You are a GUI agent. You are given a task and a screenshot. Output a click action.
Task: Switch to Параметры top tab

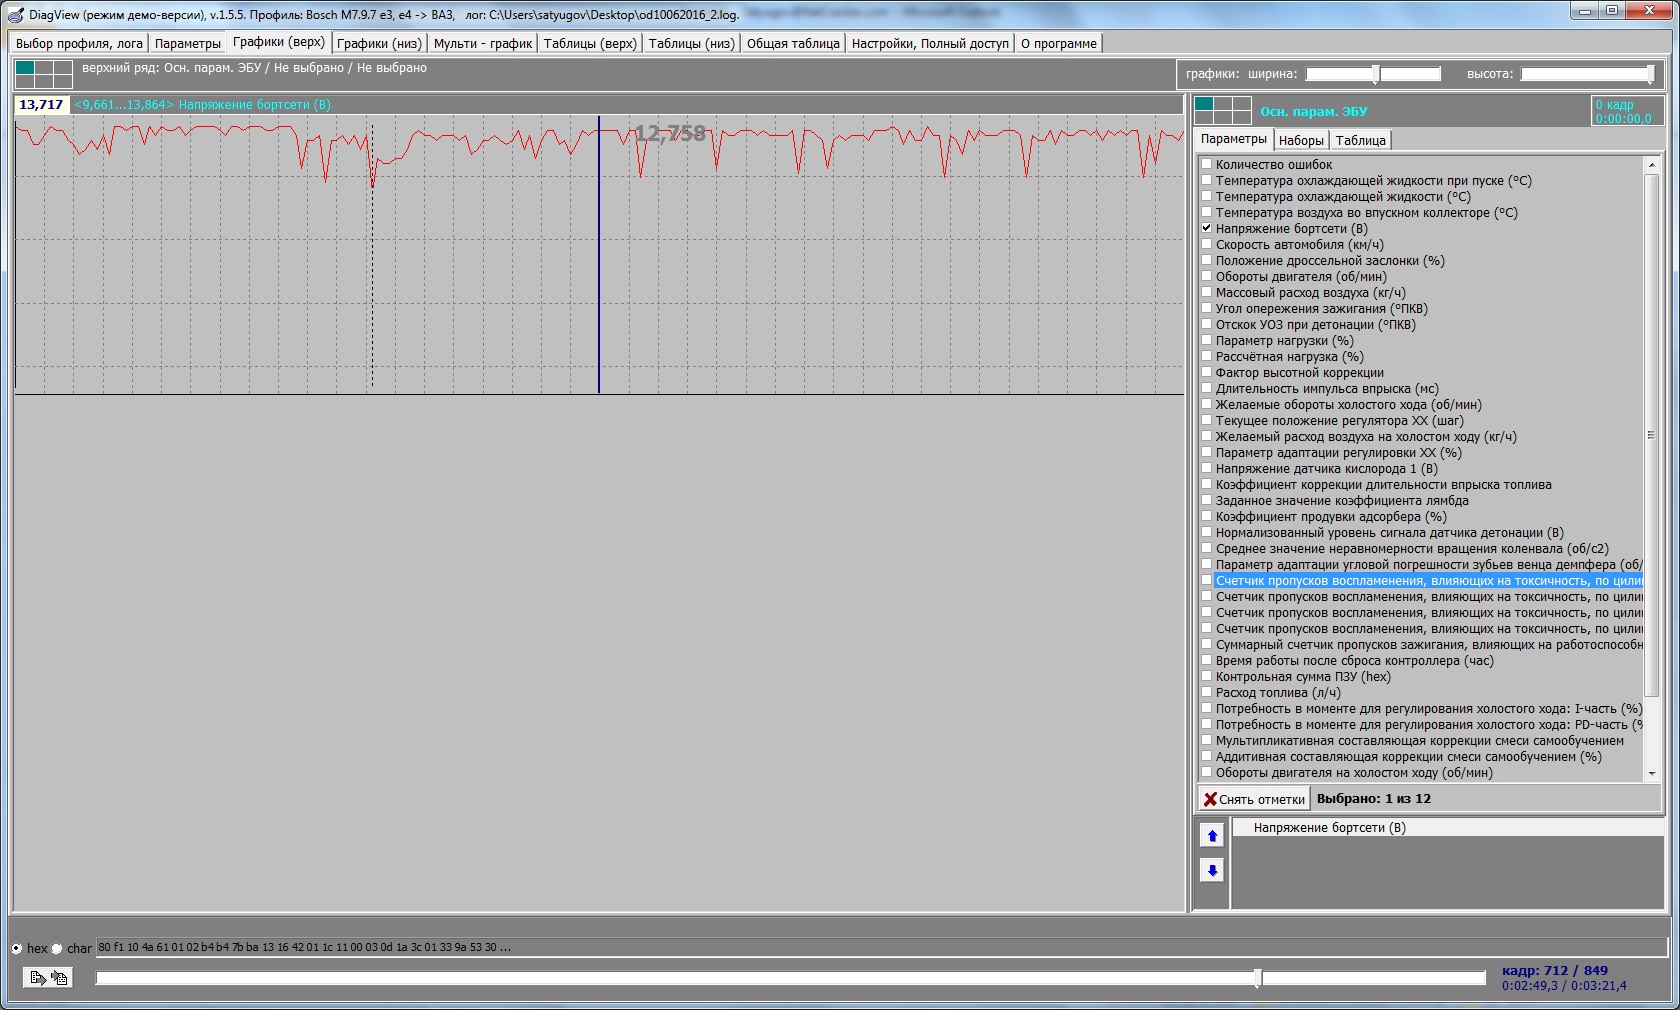click(187, 43)
